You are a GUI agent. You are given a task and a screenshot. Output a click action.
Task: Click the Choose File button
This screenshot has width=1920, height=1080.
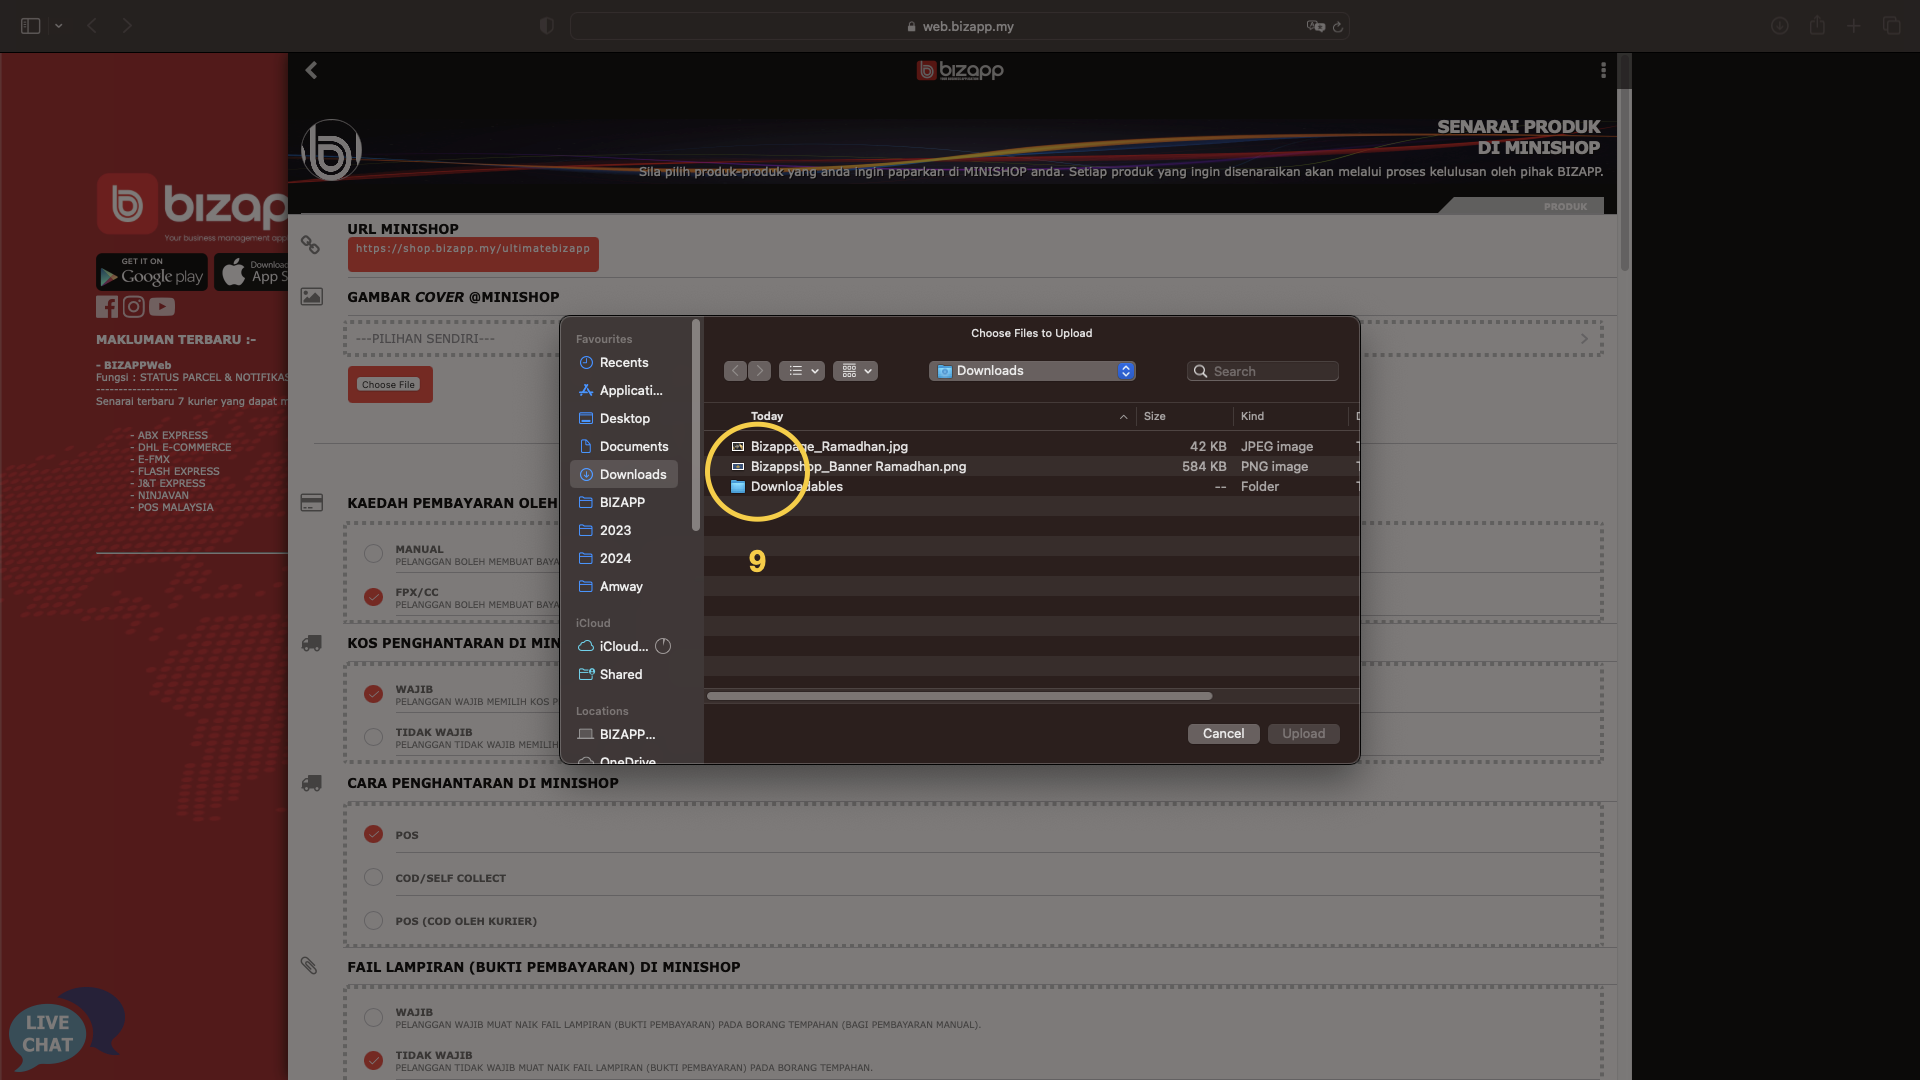click(389, 385)
